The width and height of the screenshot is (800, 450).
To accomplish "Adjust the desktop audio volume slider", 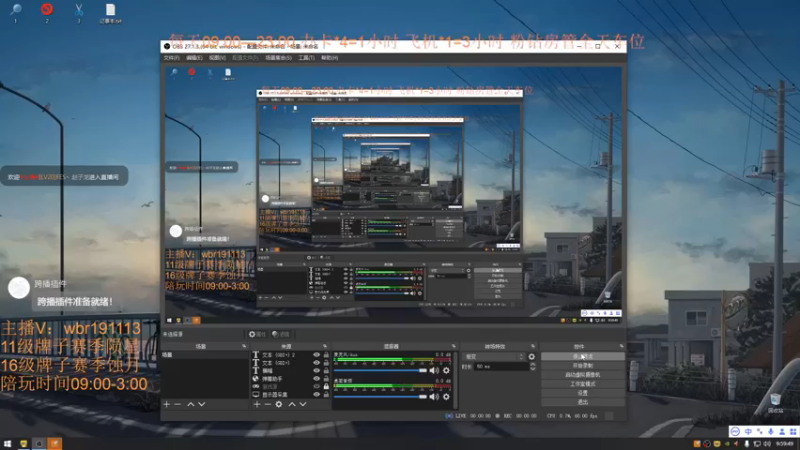I will pos(380,396).
